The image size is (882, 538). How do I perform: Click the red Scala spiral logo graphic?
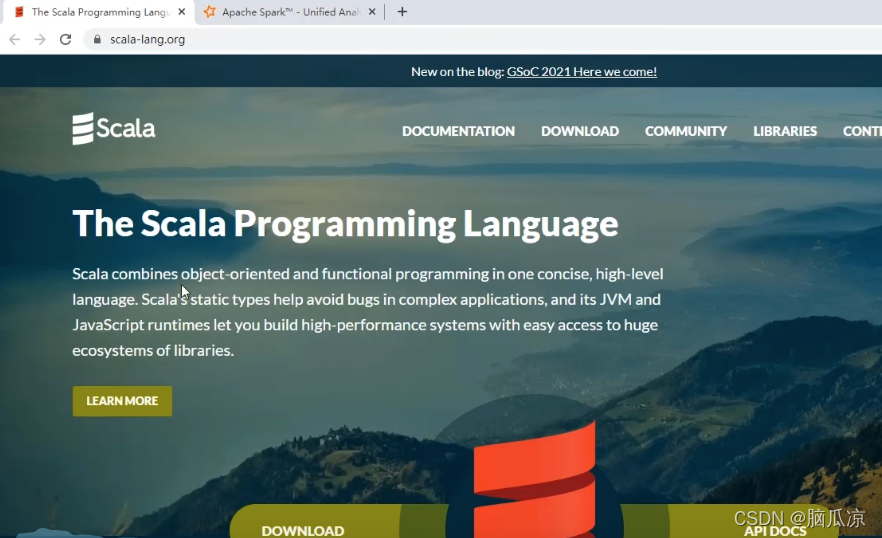tap(534, 481)
